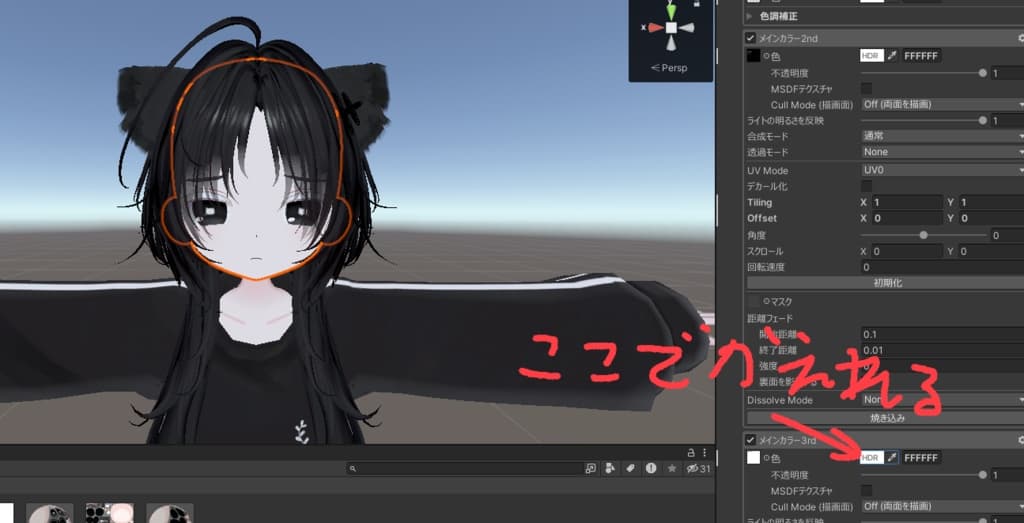Click the スクロール X field

point(907,251)
